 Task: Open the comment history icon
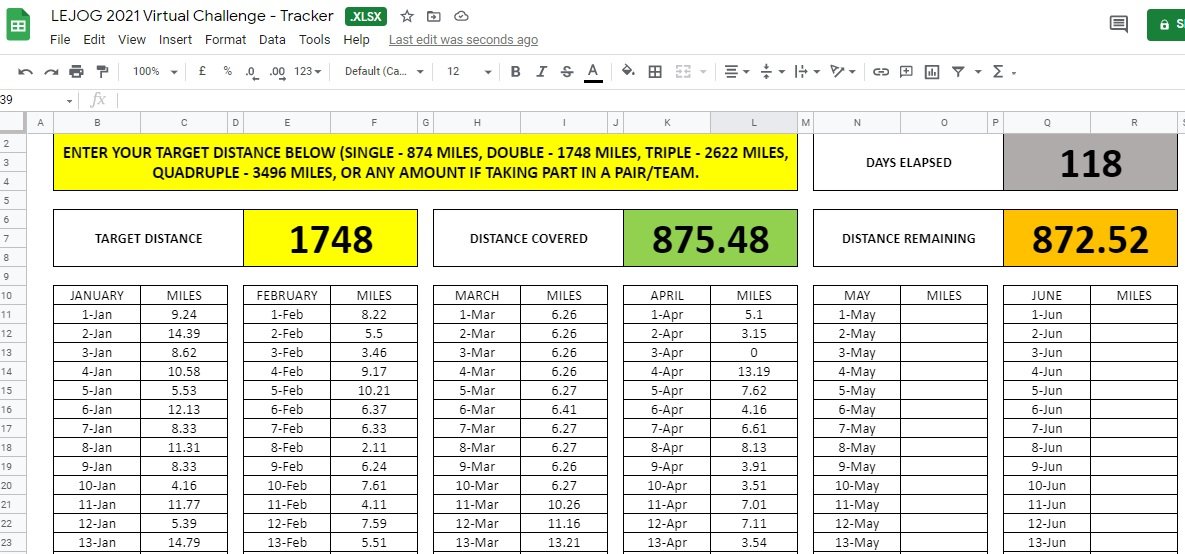pyautogui.click(x=1118, y=24)
